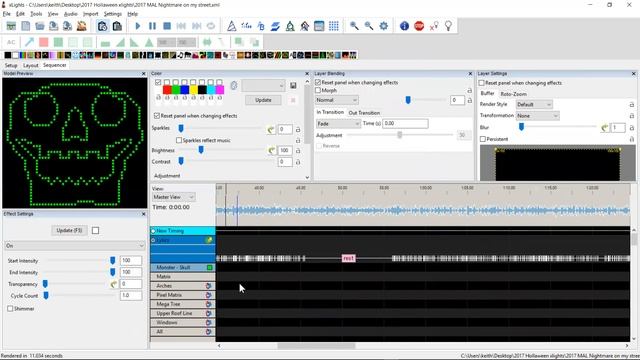Open the Transformation None dropdown

tap(537, 116)
